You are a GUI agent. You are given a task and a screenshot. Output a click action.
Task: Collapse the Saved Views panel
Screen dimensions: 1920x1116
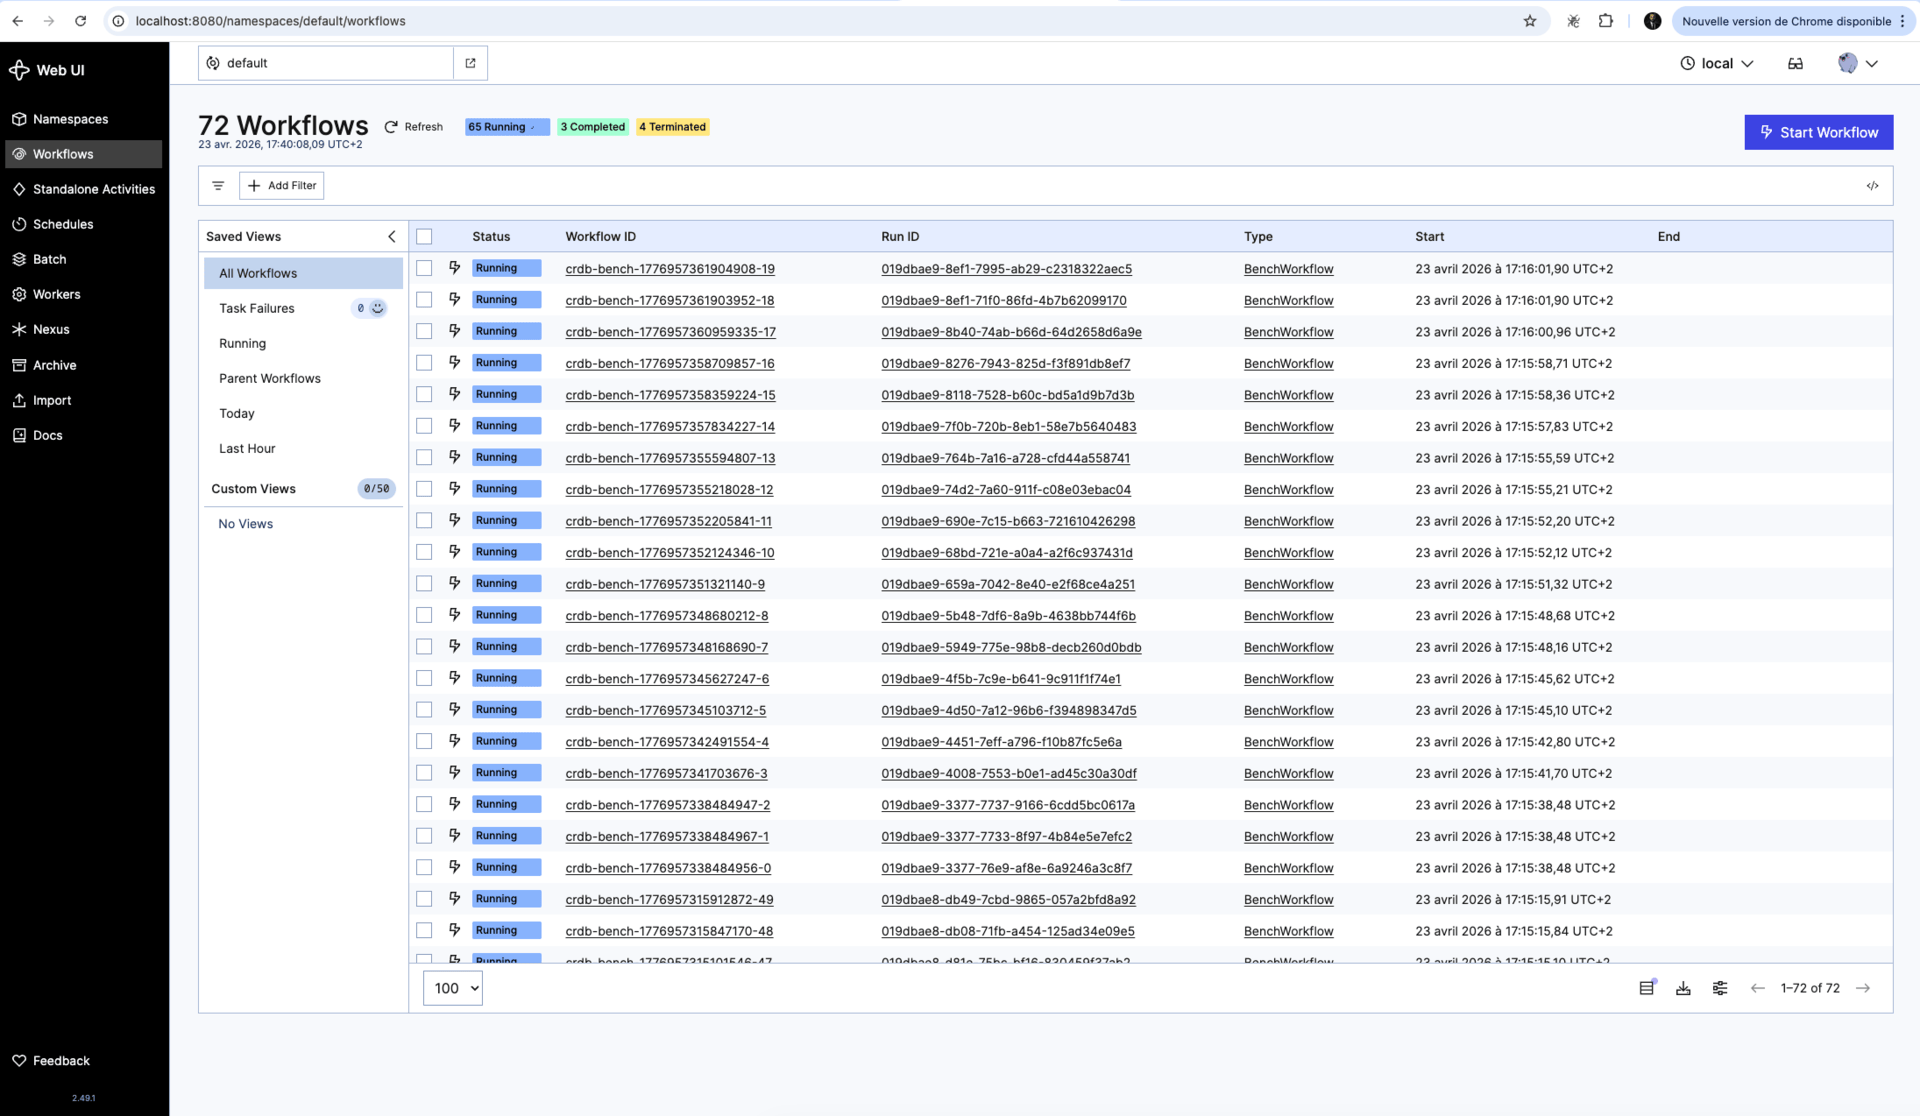pyautogui.click(x=391, y=237)
